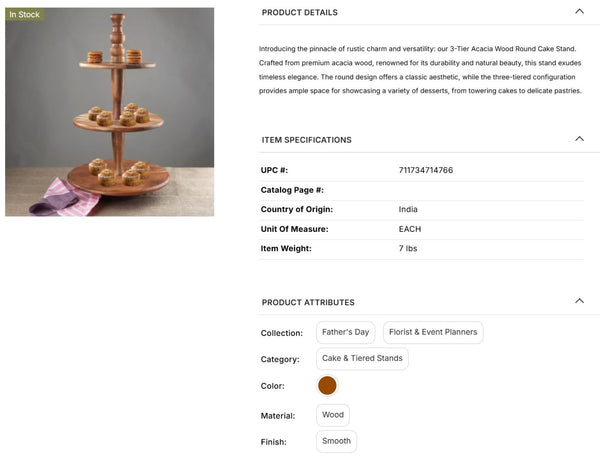Click the ITEM SPECIFICATIONS heading text

(306, 140)
